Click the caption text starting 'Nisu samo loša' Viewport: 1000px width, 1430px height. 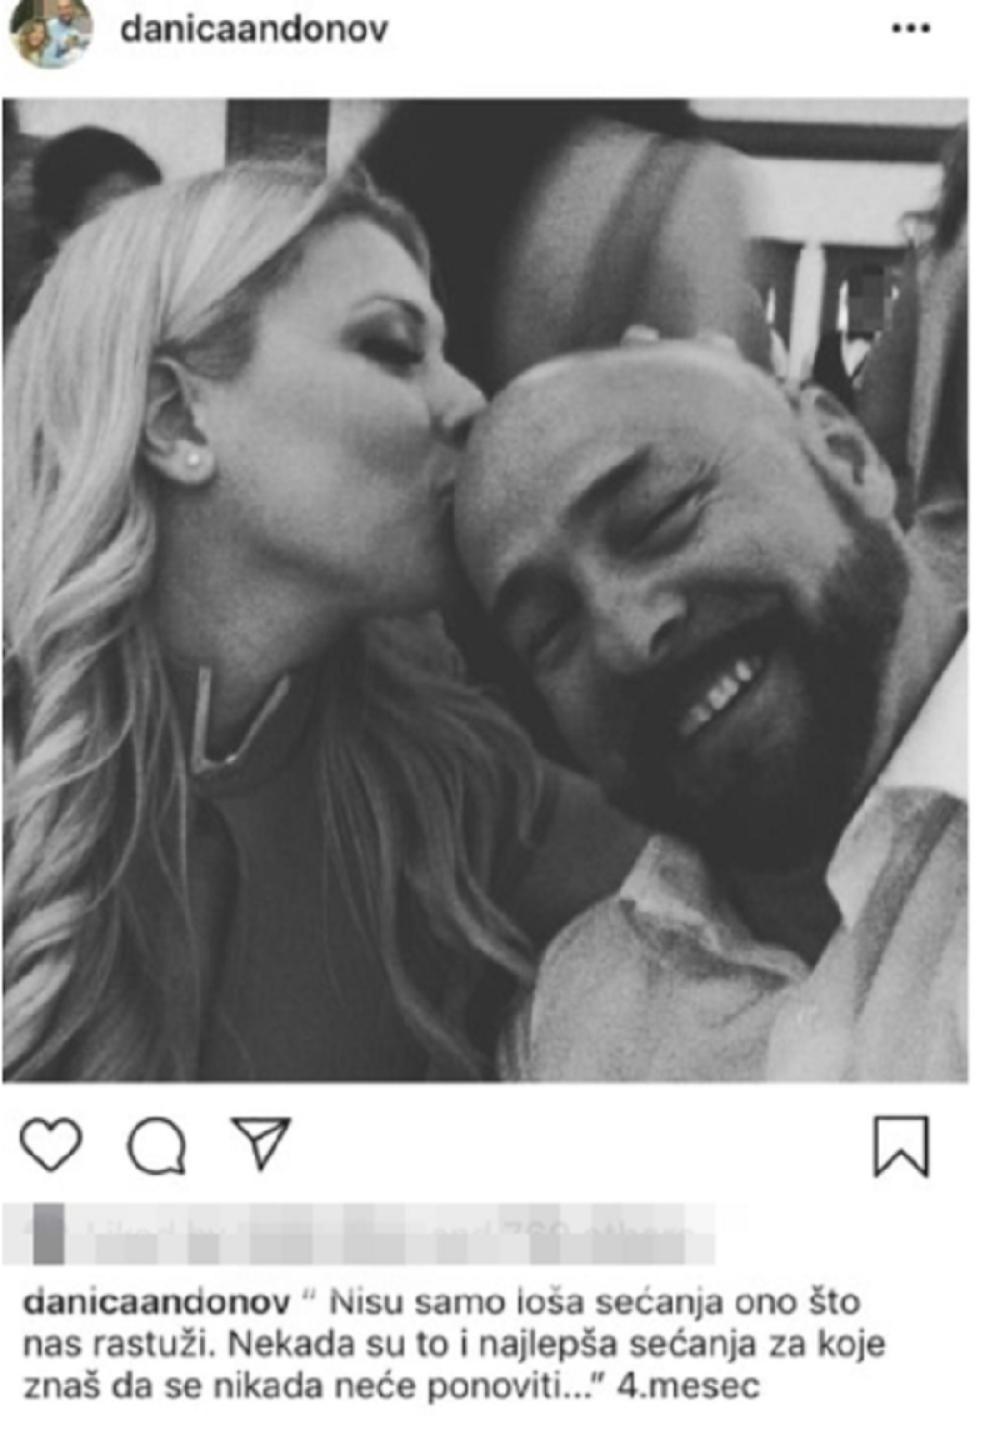(455, 1344)
